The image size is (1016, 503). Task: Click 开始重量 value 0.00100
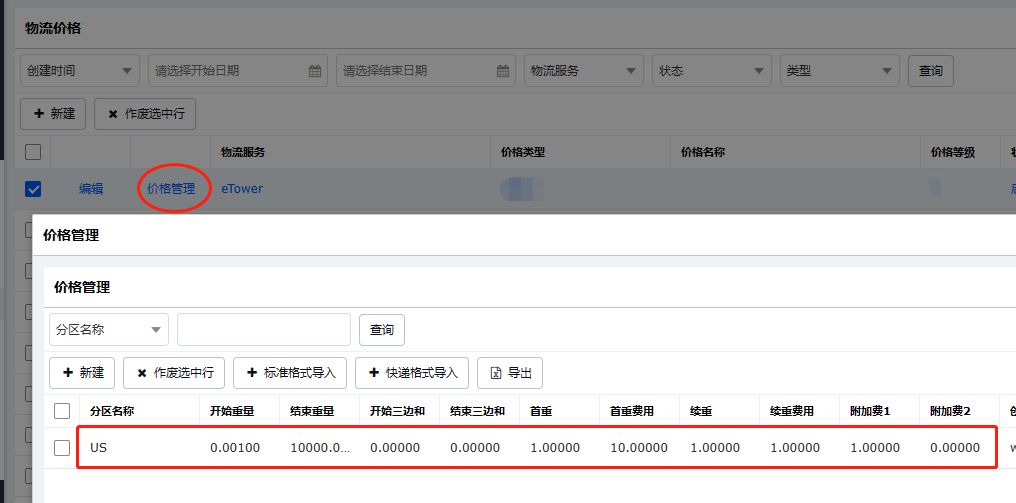coord(235,447)
